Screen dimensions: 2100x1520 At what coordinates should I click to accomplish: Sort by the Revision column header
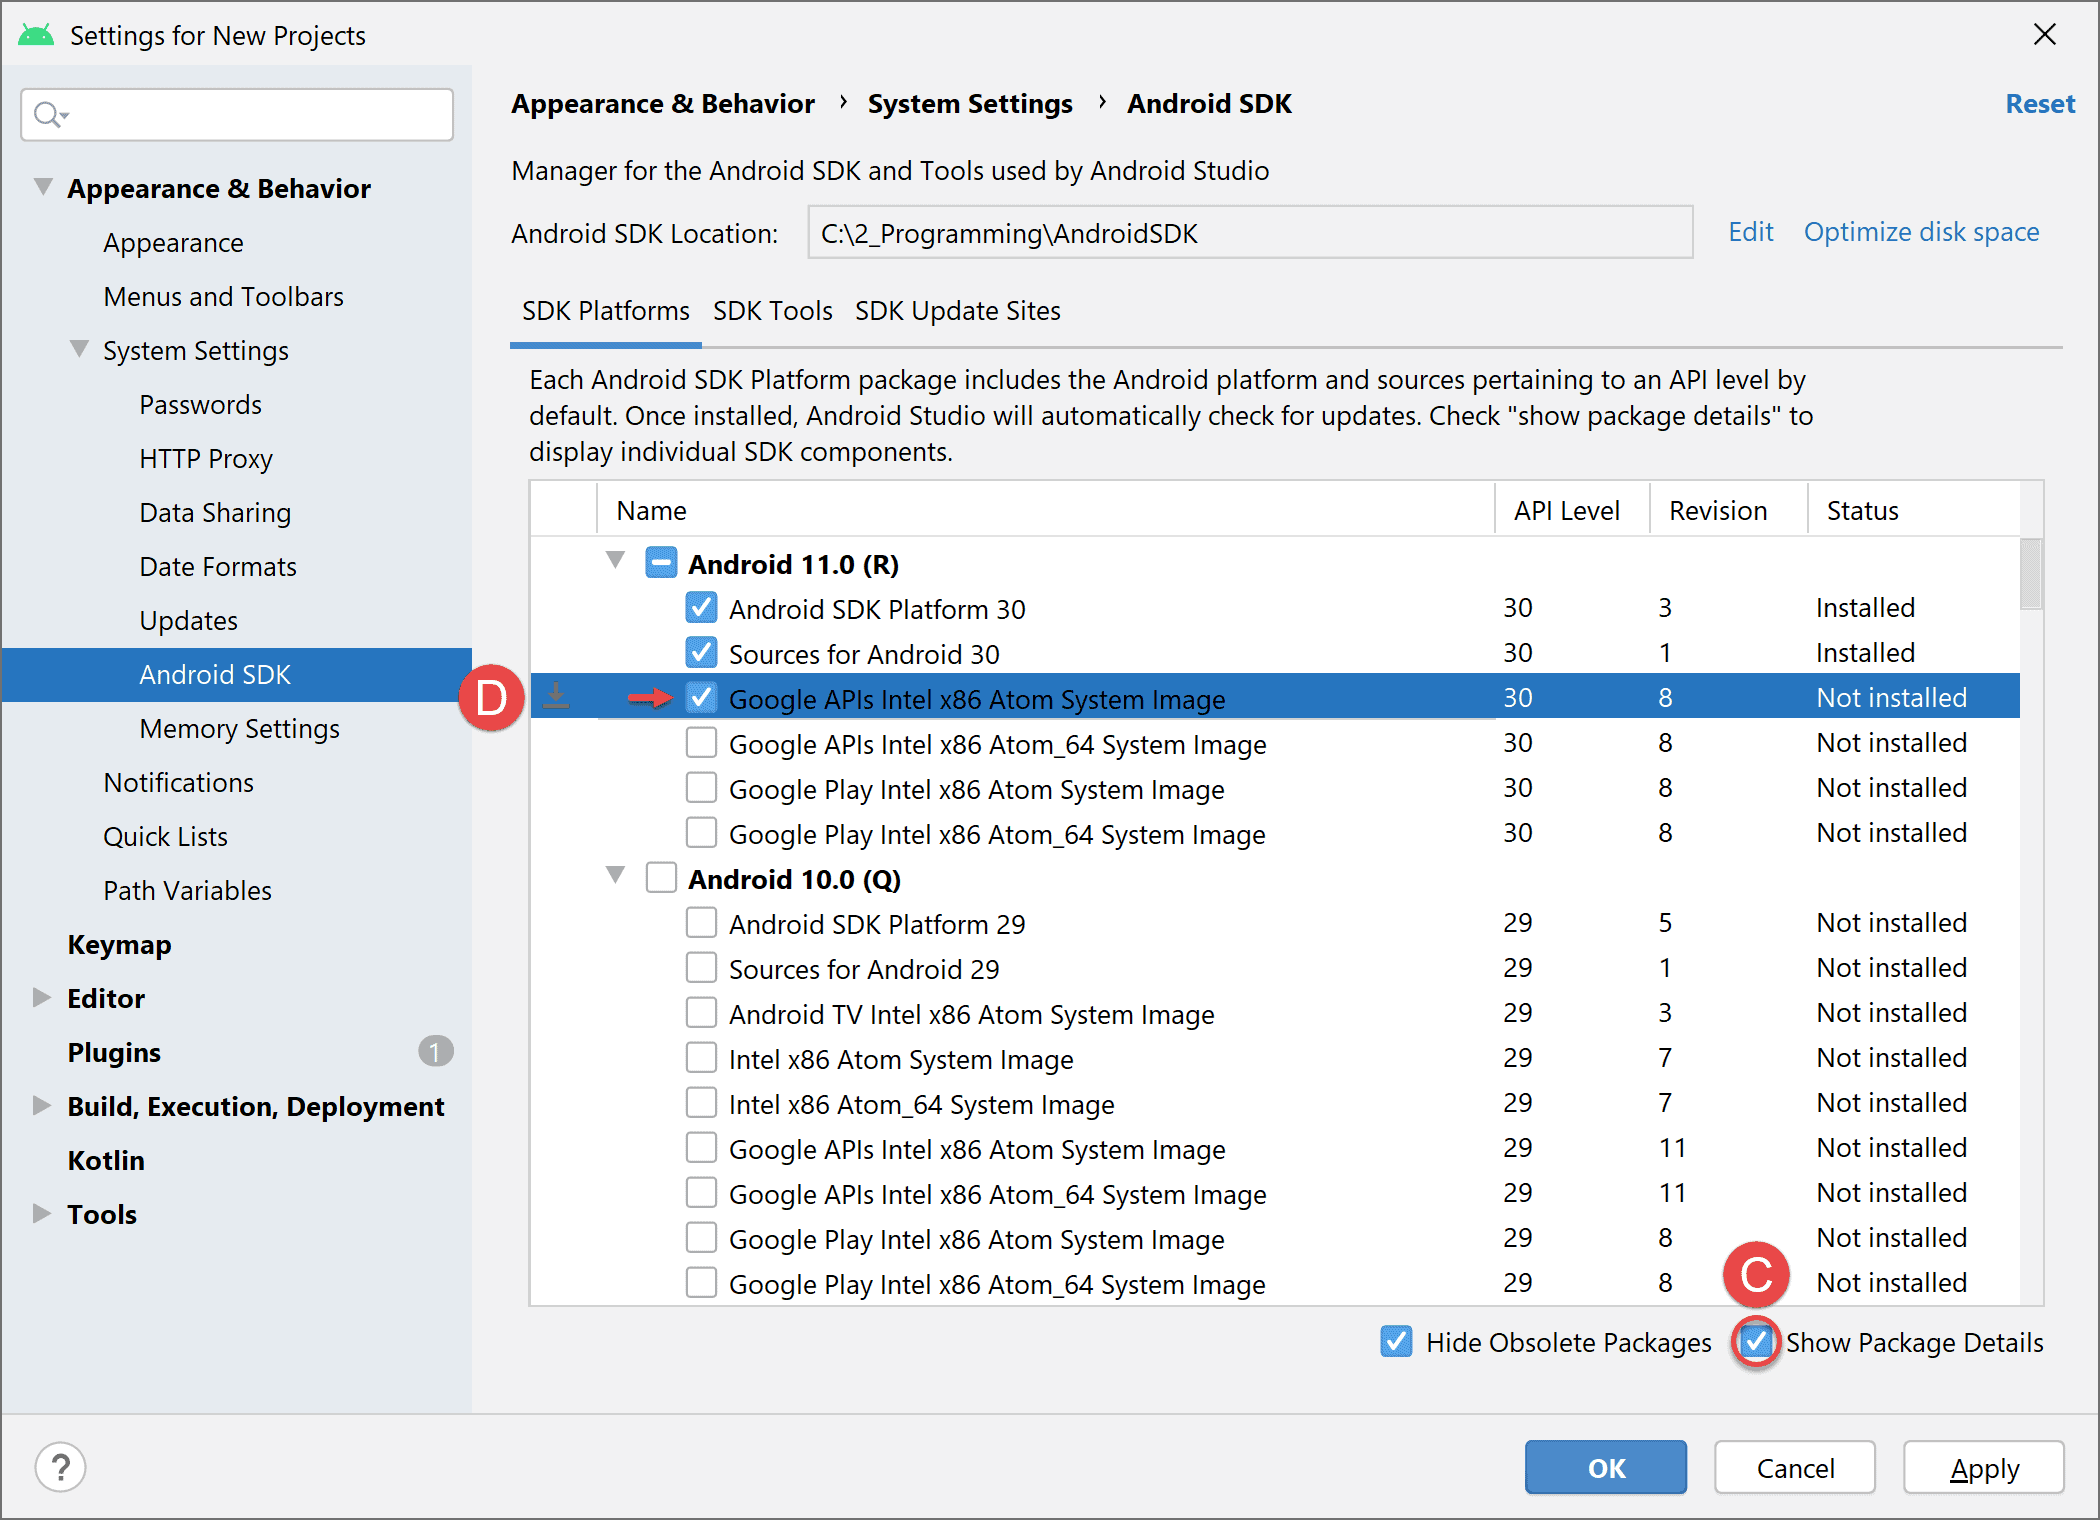click(1728, 511)
